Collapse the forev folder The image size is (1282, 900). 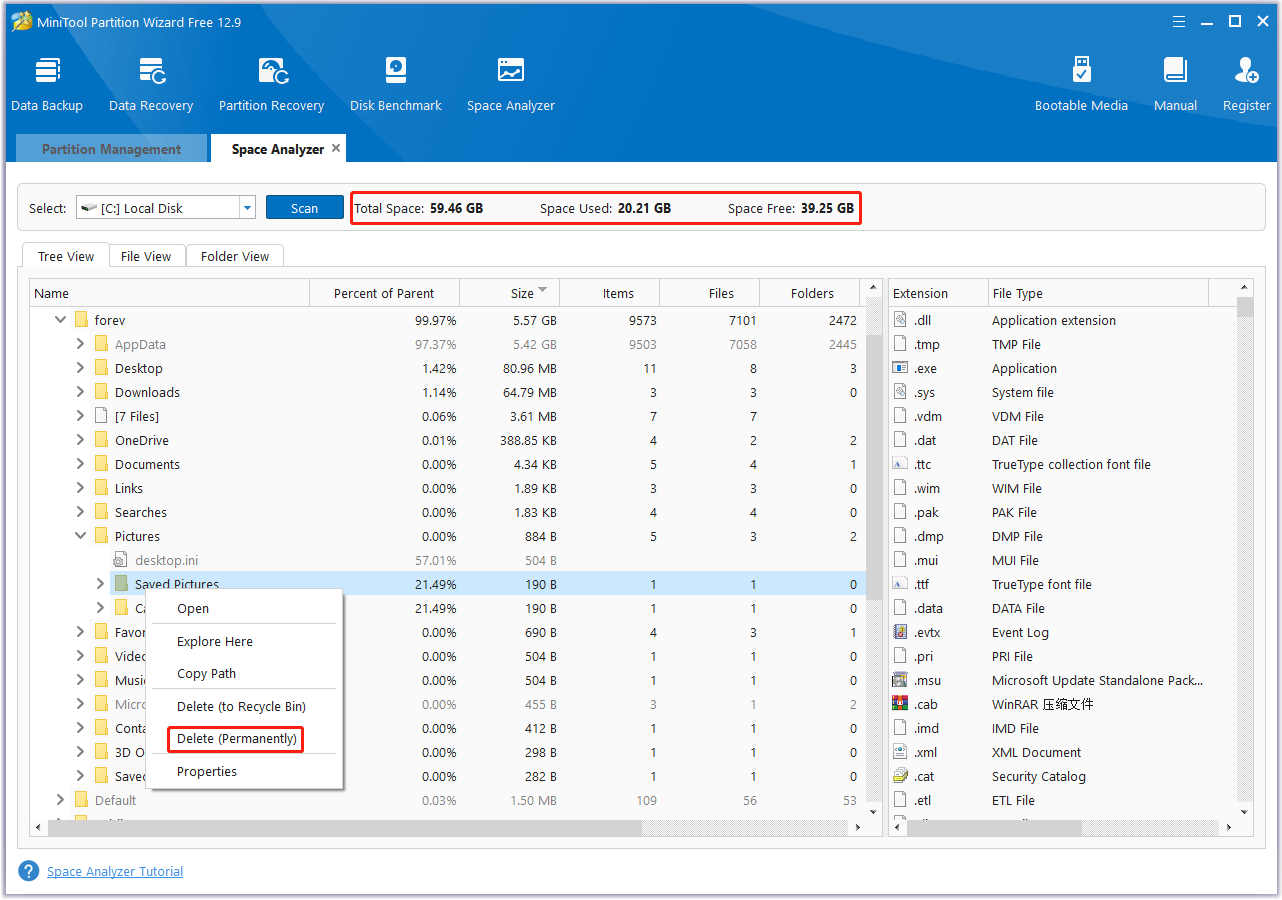tap(60, 320)
